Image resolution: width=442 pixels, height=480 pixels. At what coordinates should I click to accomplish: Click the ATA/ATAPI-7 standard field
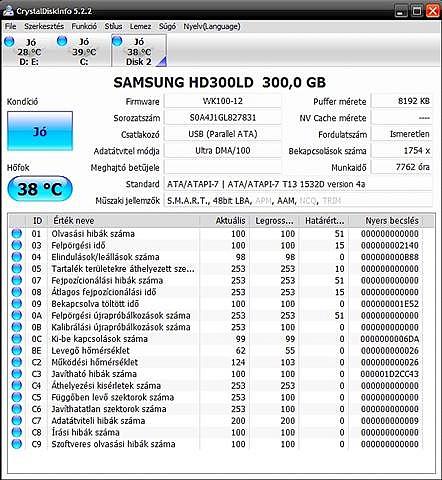(298, 184)
